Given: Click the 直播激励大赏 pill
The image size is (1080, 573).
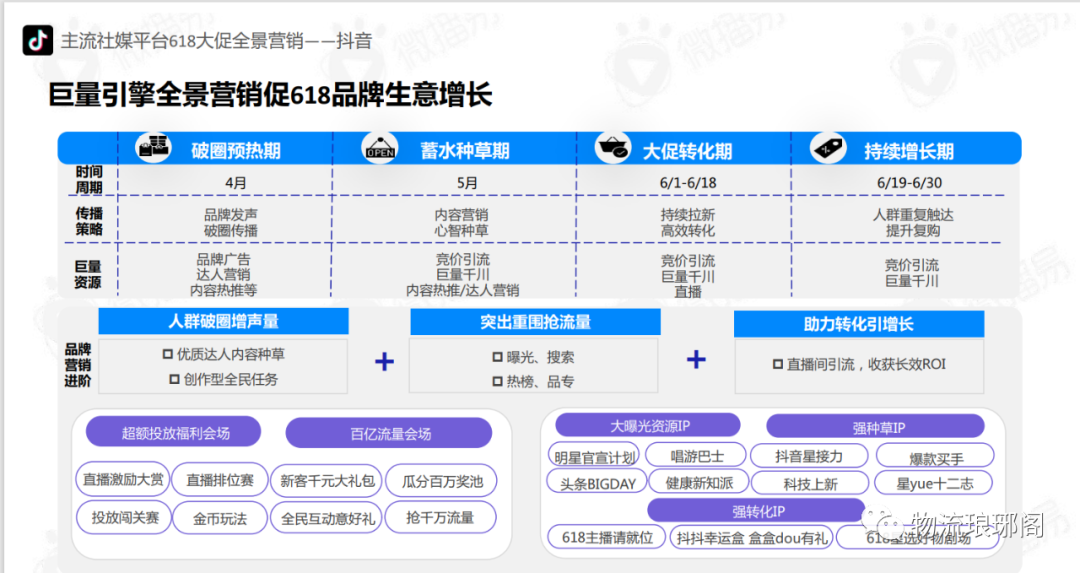Looking at the screenshot, I should point(123,479).
